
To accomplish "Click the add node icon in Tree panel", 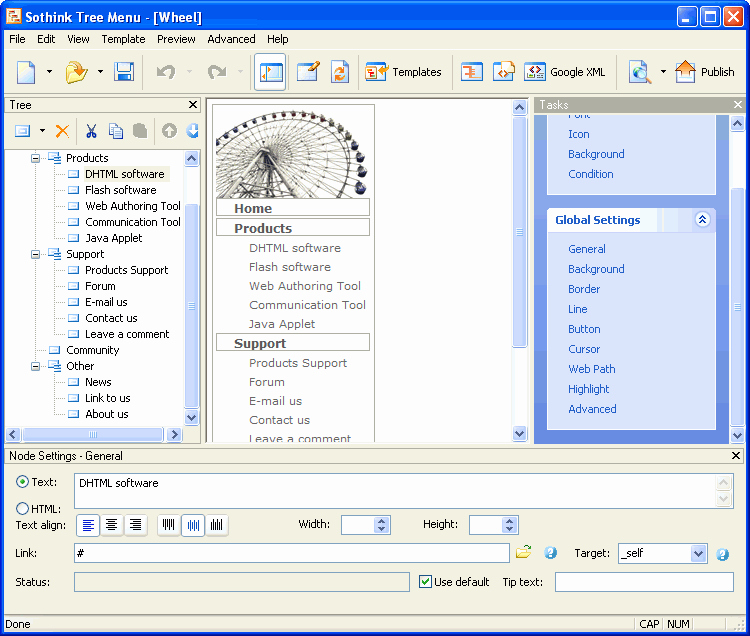I will click(22, 131).
